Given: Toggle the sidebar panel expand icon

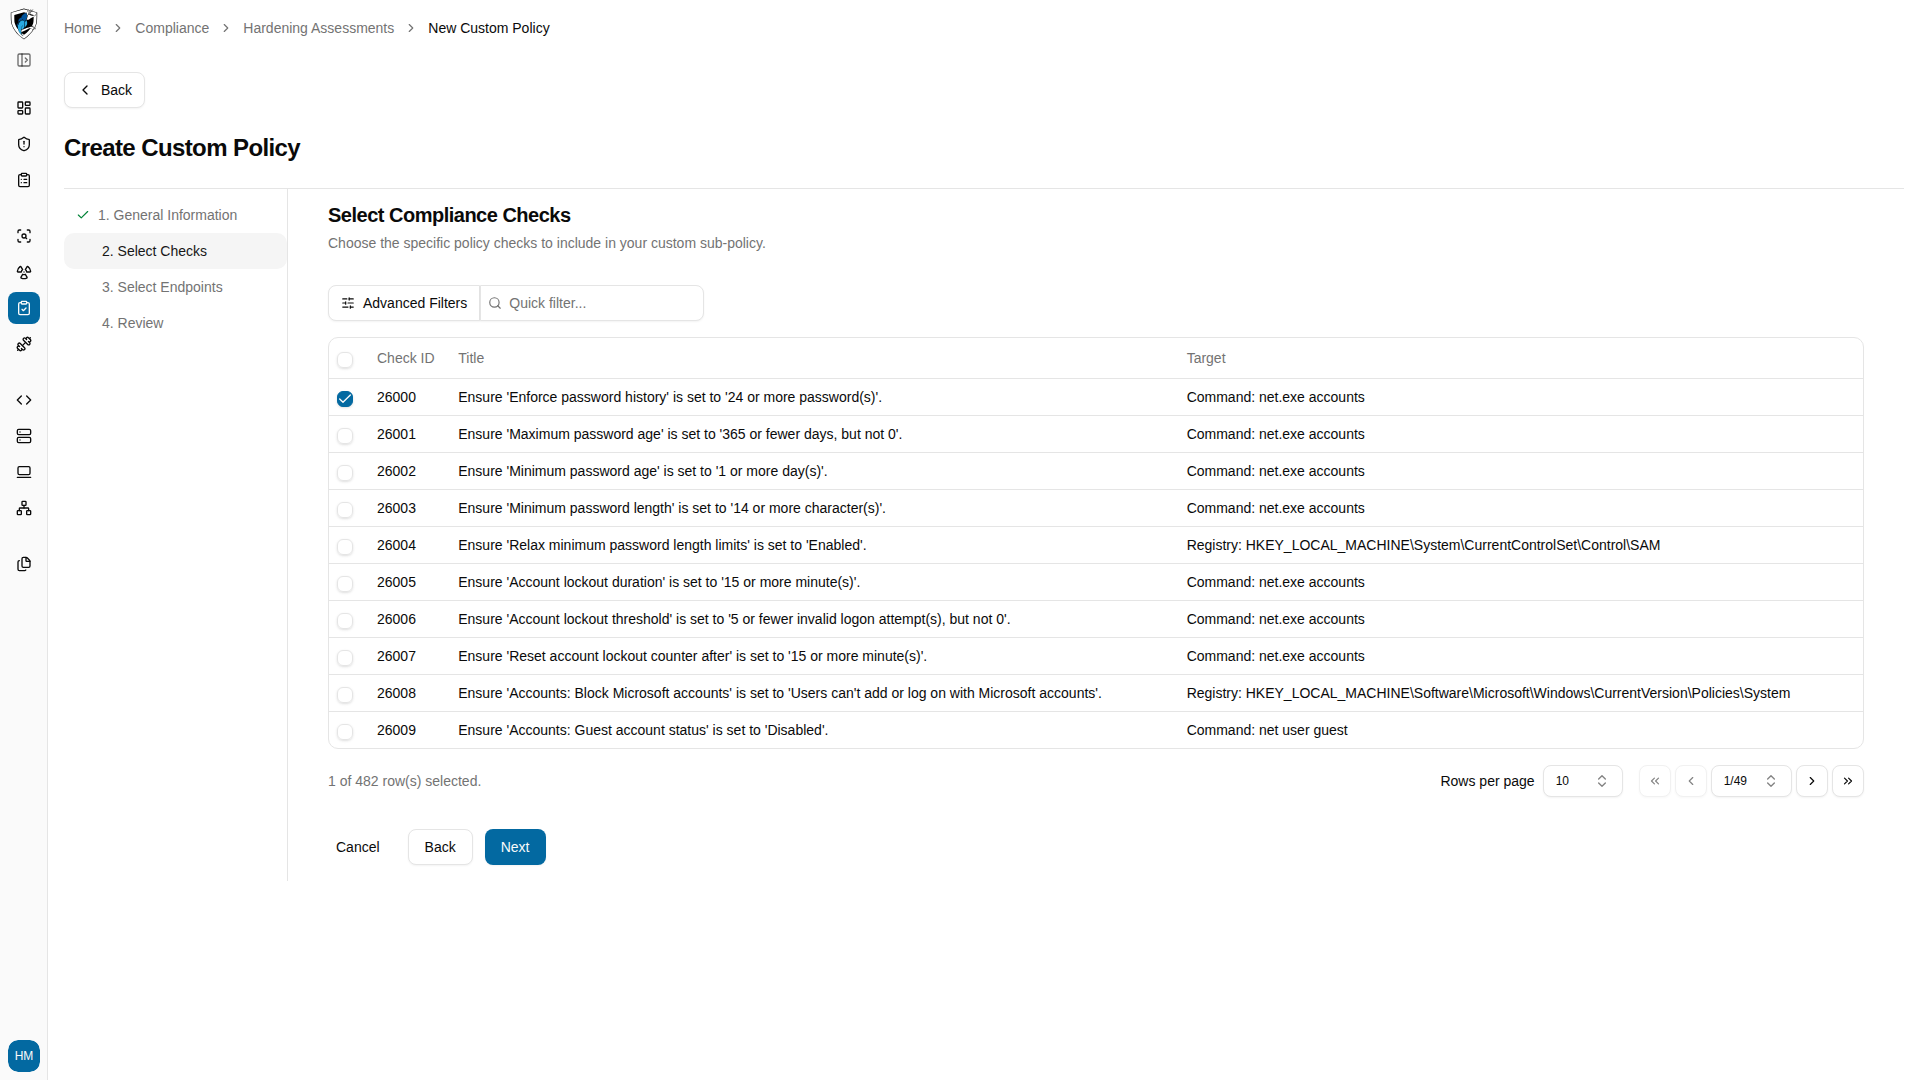Looking at the screenshot, I should 24,60.
